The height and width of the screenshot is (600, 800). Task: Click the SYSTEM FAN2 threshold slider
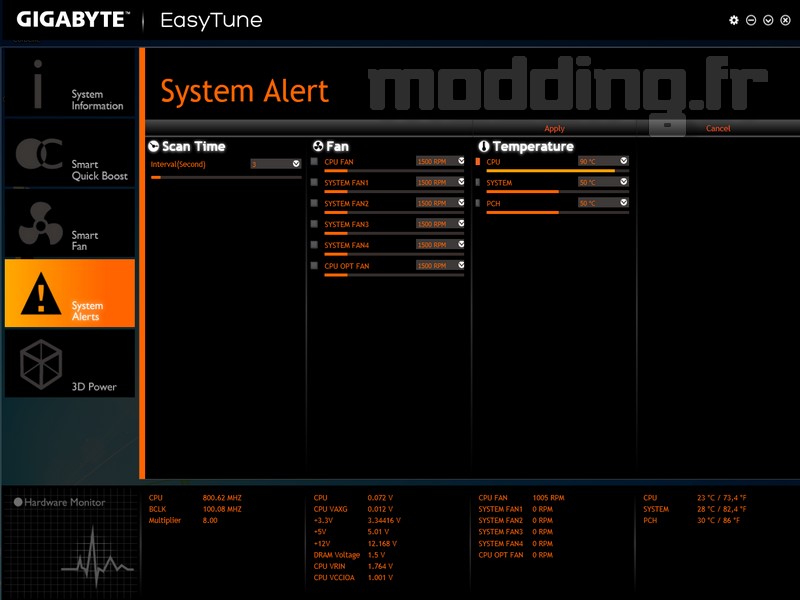[394, 213]
